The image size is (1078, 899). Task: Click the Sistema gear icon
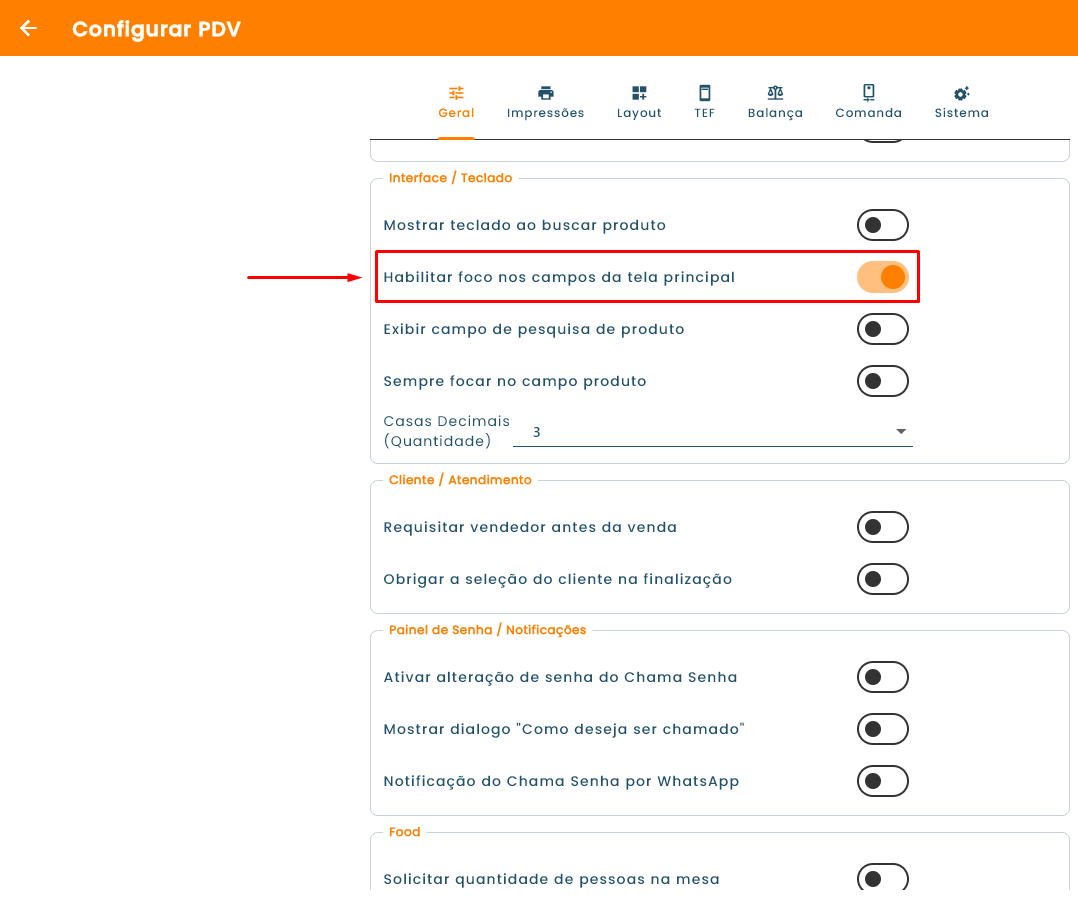[962, 93]
